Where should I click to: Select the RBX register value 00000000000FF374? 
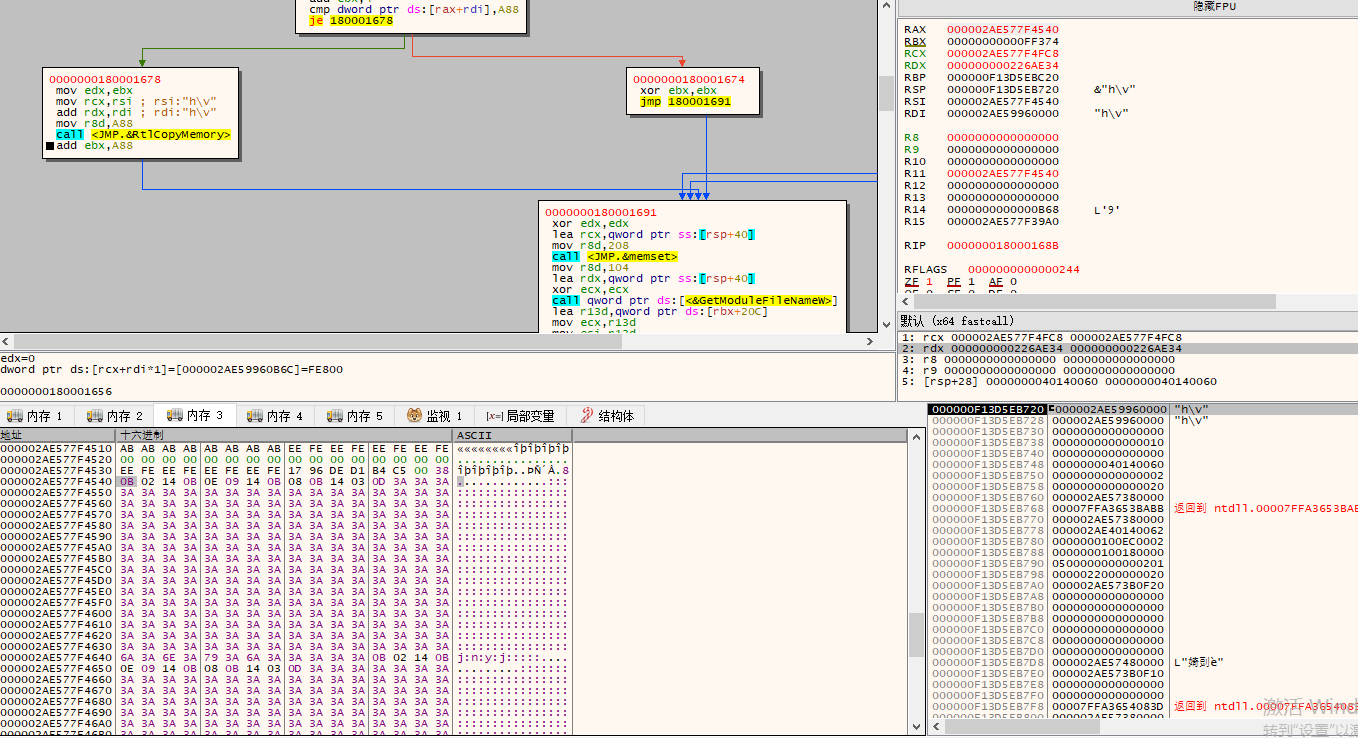click(x=1003, y=42)
